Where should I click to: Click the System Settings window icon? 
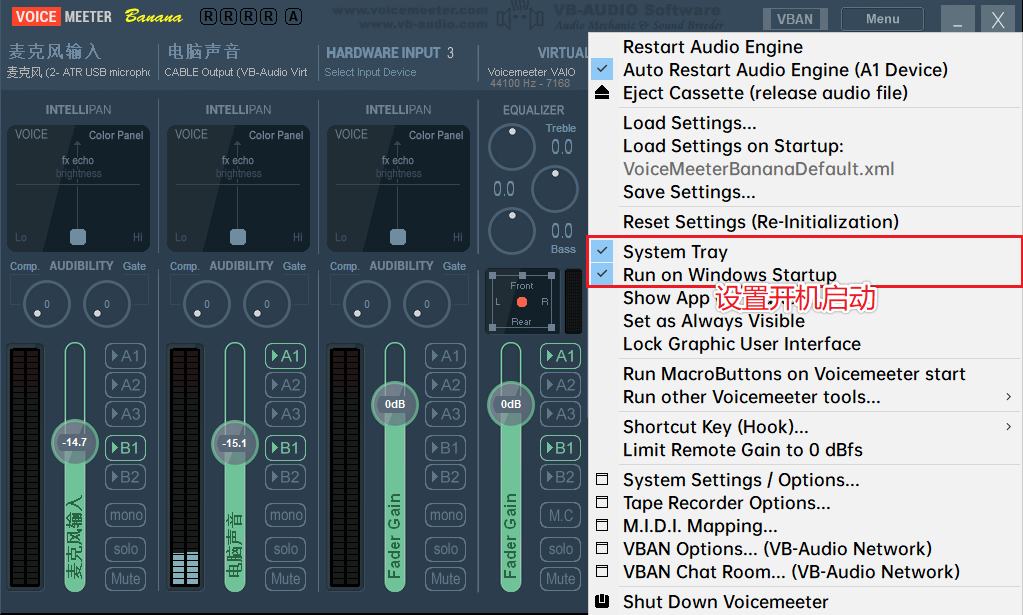click(602, 479)
